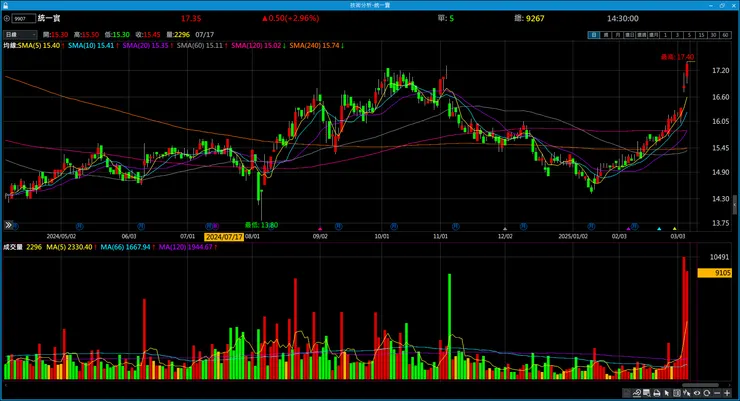740x401 pixels.
Task: Click the app icon in title bar
Action: (5, 5)
